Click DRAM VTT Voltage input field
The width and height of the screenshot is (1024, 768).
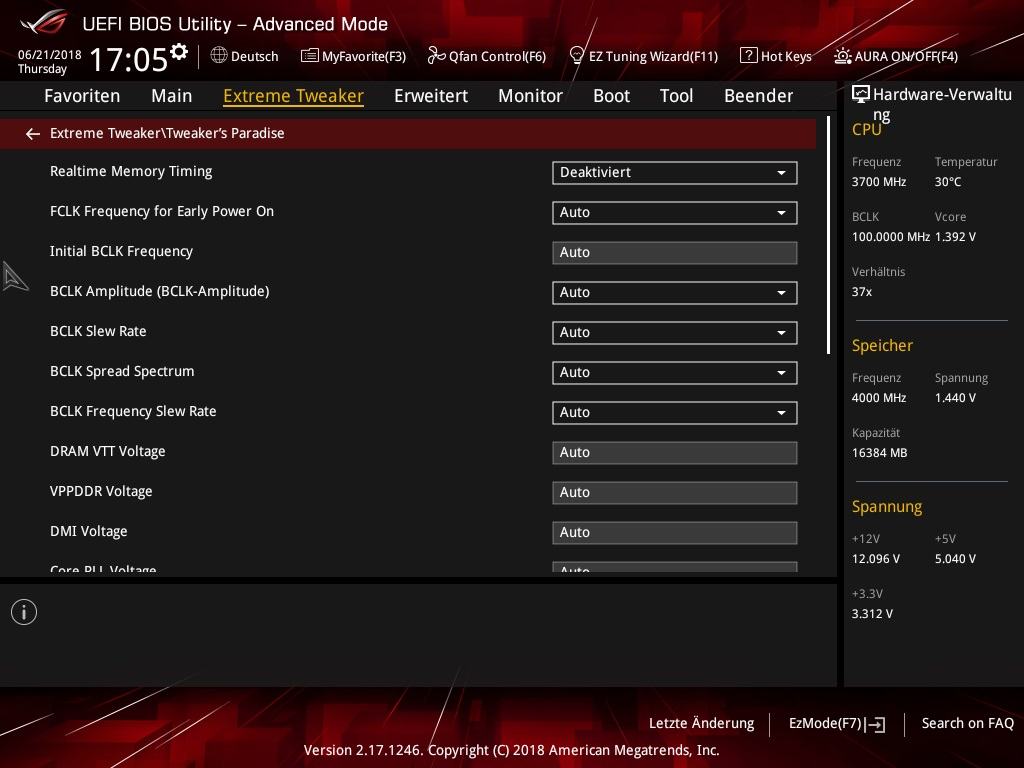[675, 453]
